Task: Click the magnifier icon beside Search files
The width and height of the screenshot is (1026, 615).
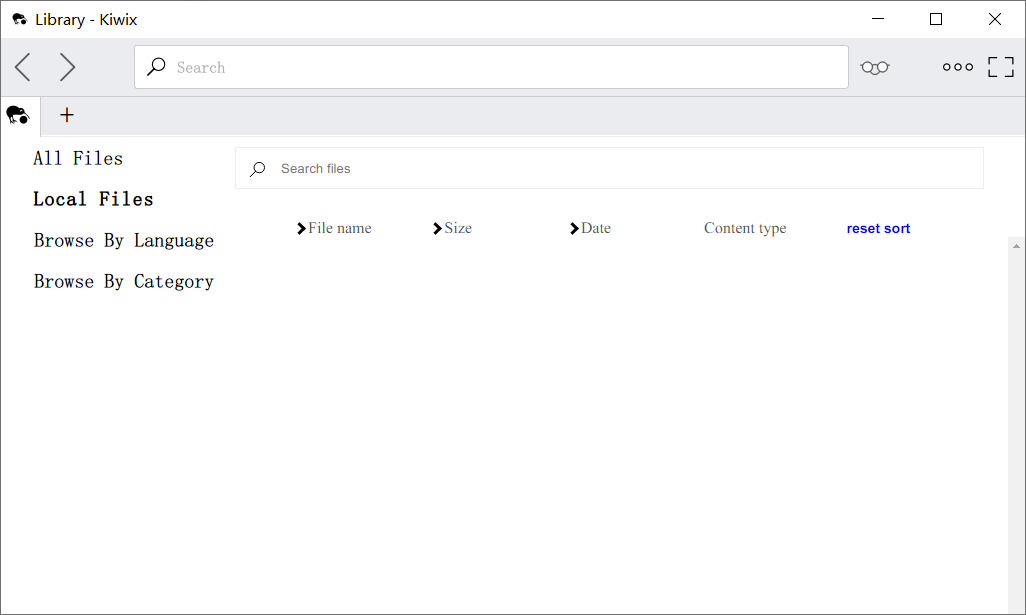Action: coord(258,169)
